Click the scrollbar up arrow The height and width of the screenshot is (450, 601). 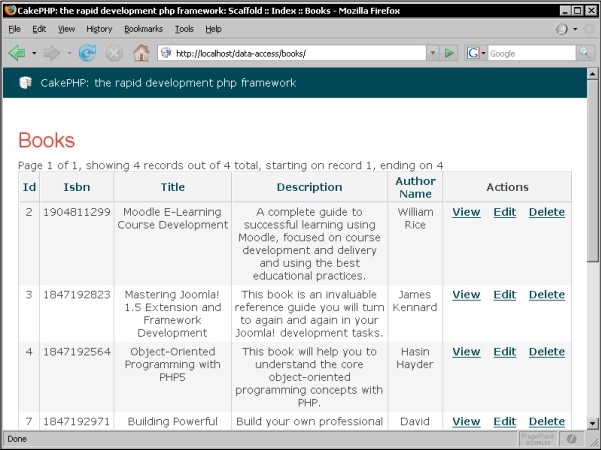(x=593, y=74)
